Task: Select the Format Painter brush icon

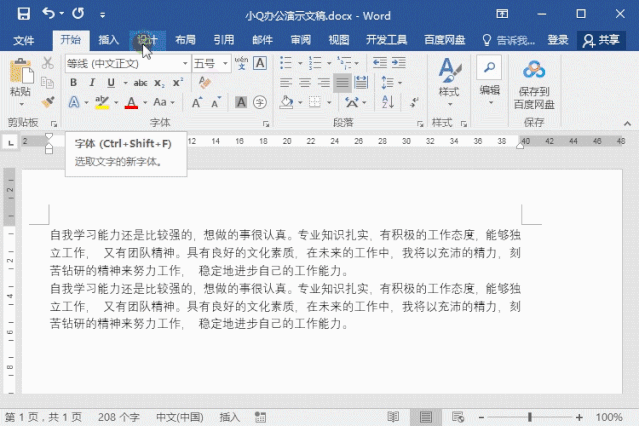Action: (48, 102)
